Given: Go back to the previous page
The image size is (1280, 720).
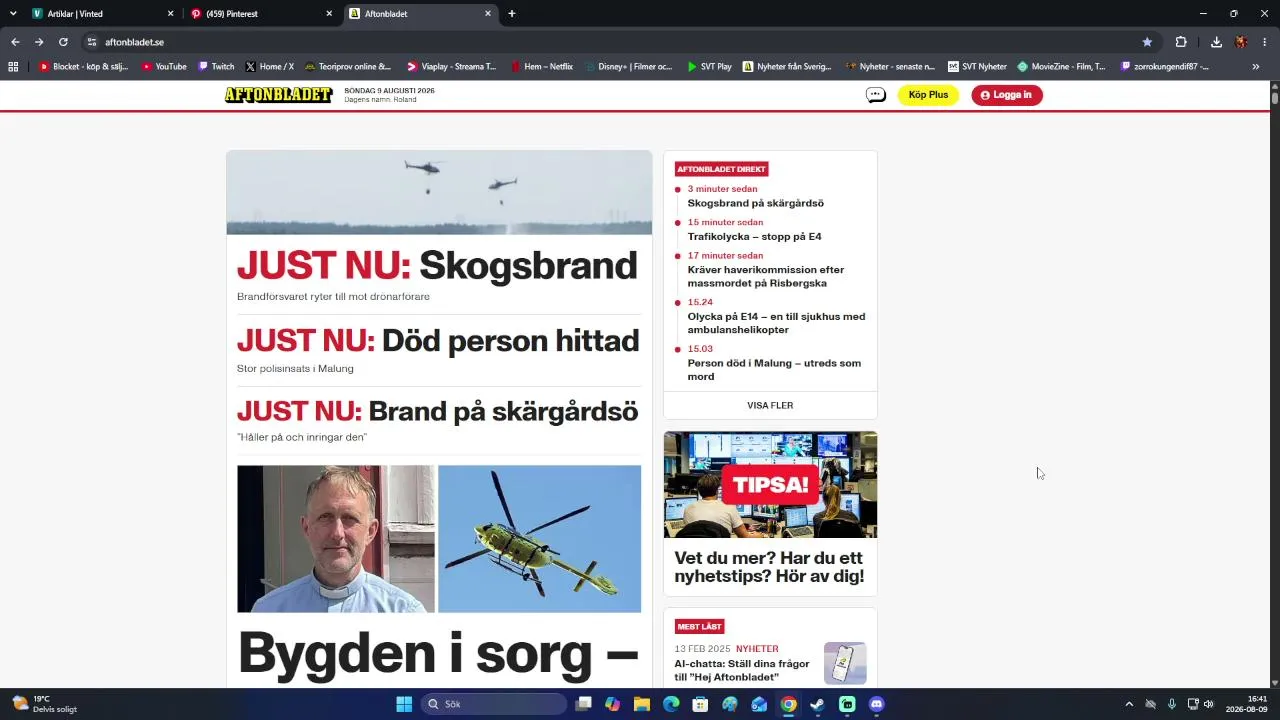Looking at the screenshot, I should click(x=15, y=42).
